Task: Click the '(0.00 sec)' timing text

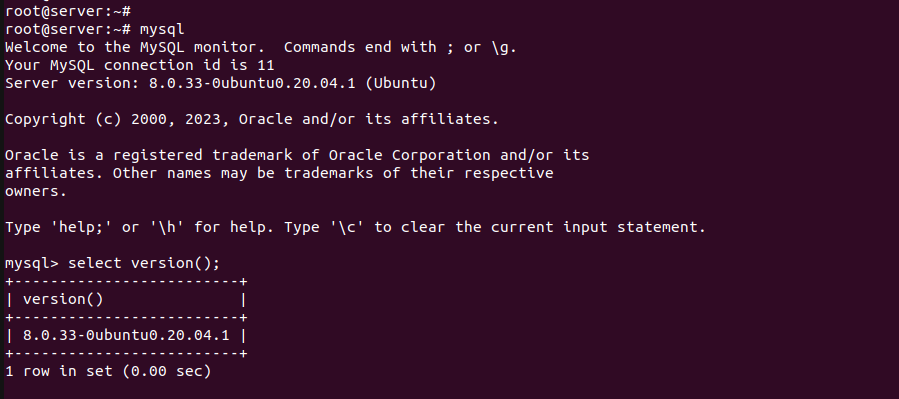Action: click(x=167, y=371)
